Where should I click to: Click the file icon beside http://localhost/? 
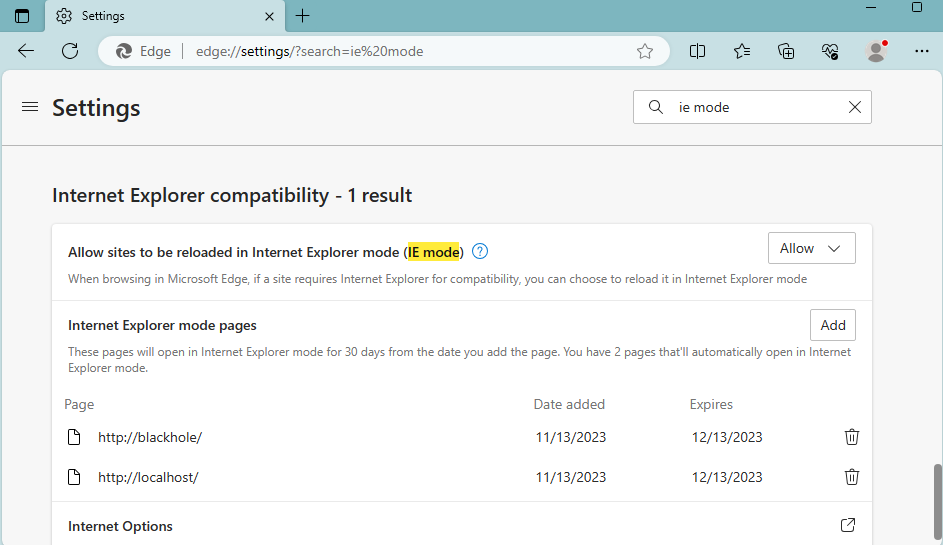74,477
